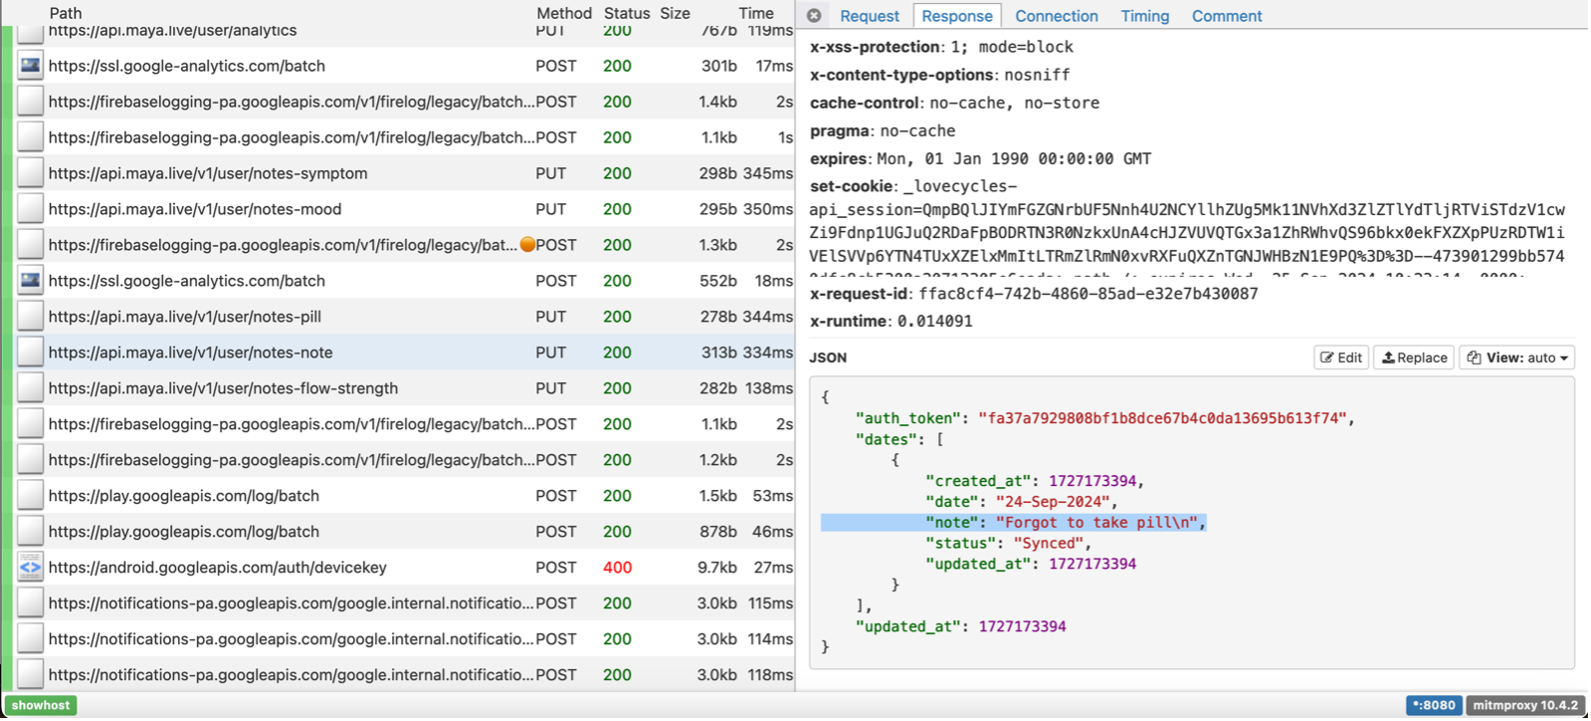This screenshot has width=1591, height=721.
Task: Click the code icon beside android.googleapis.com devicekey
Action: pos(31,568)
